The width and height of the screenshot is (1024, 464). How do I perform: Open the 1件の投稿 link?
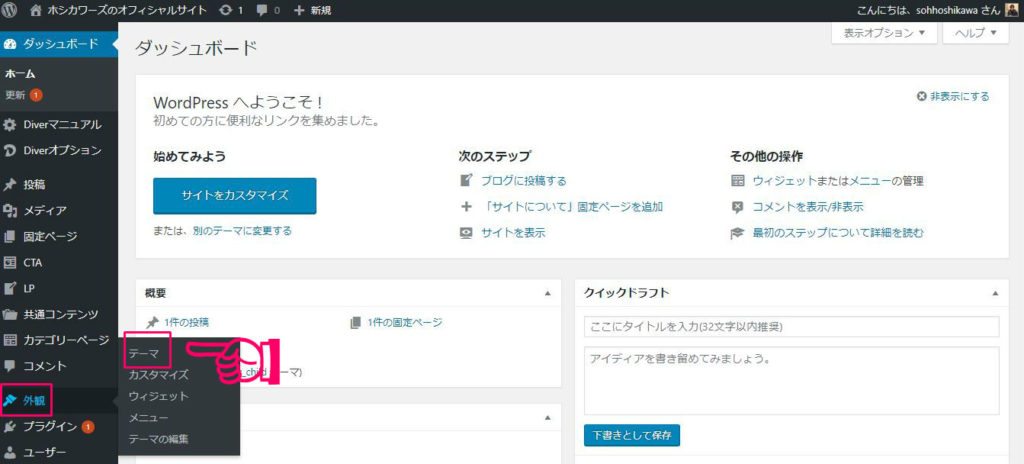coord(187,322)
